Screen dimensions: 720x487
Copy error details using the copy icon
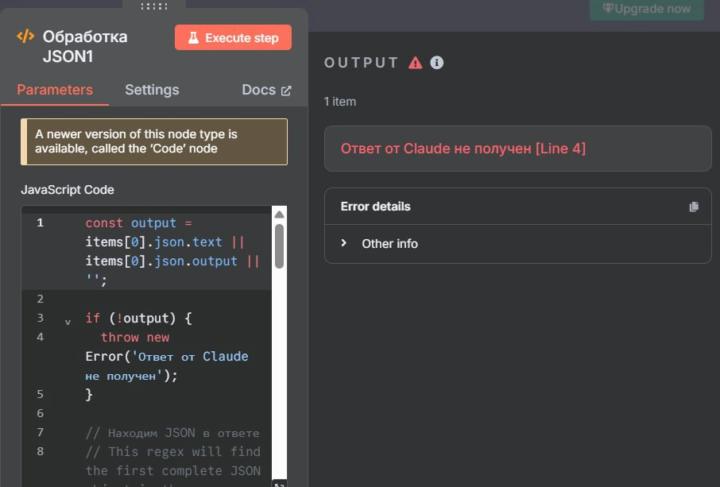click(x=694, y=207)
